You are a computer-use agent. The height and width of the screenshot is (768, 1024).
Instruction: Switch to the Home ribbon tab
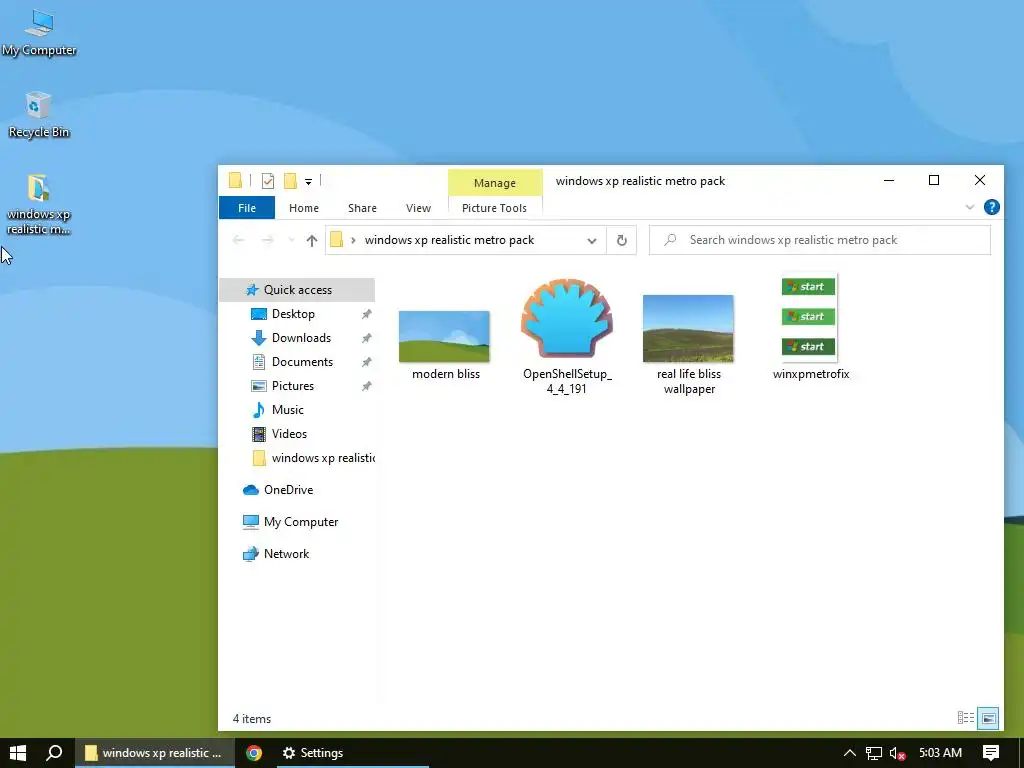304,208
